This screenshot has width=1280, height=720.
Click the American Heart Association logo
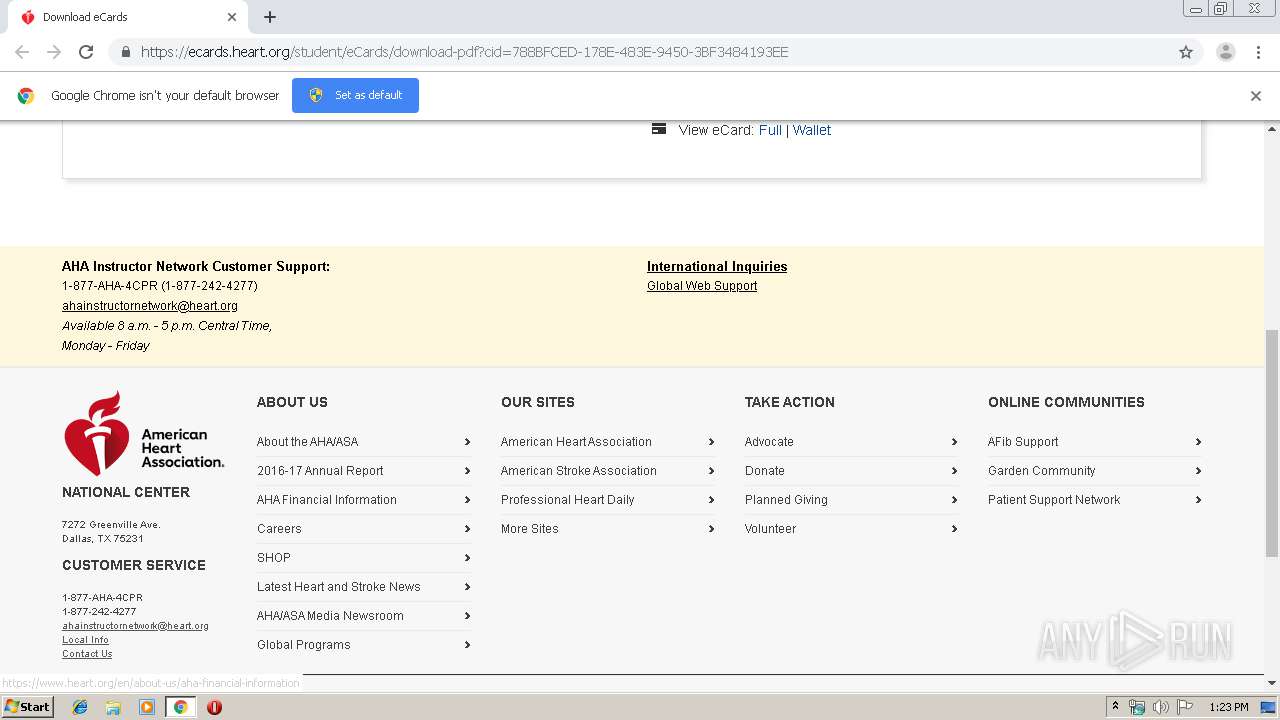point(143,433)
